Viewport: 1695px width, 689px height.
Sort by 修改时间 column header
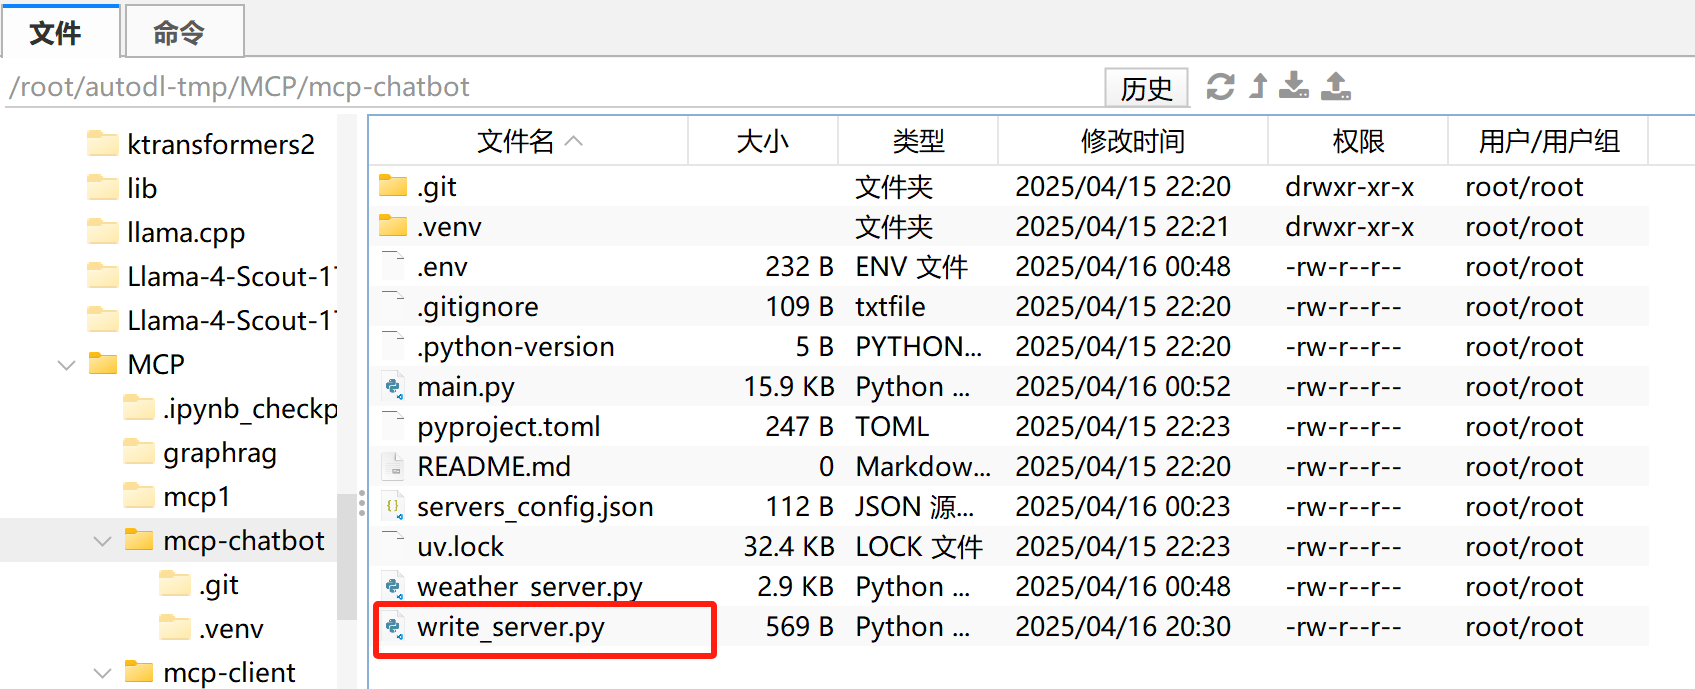pos(1133,141)
